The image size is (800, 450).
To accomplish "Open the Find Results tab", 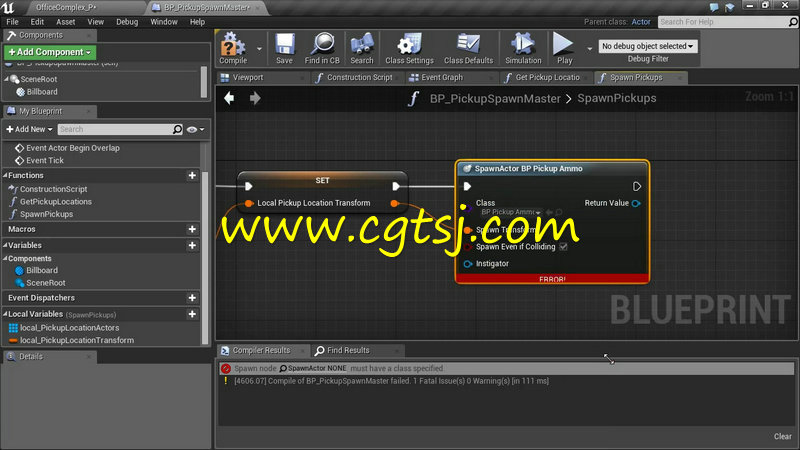I will [x=348, y=351].
